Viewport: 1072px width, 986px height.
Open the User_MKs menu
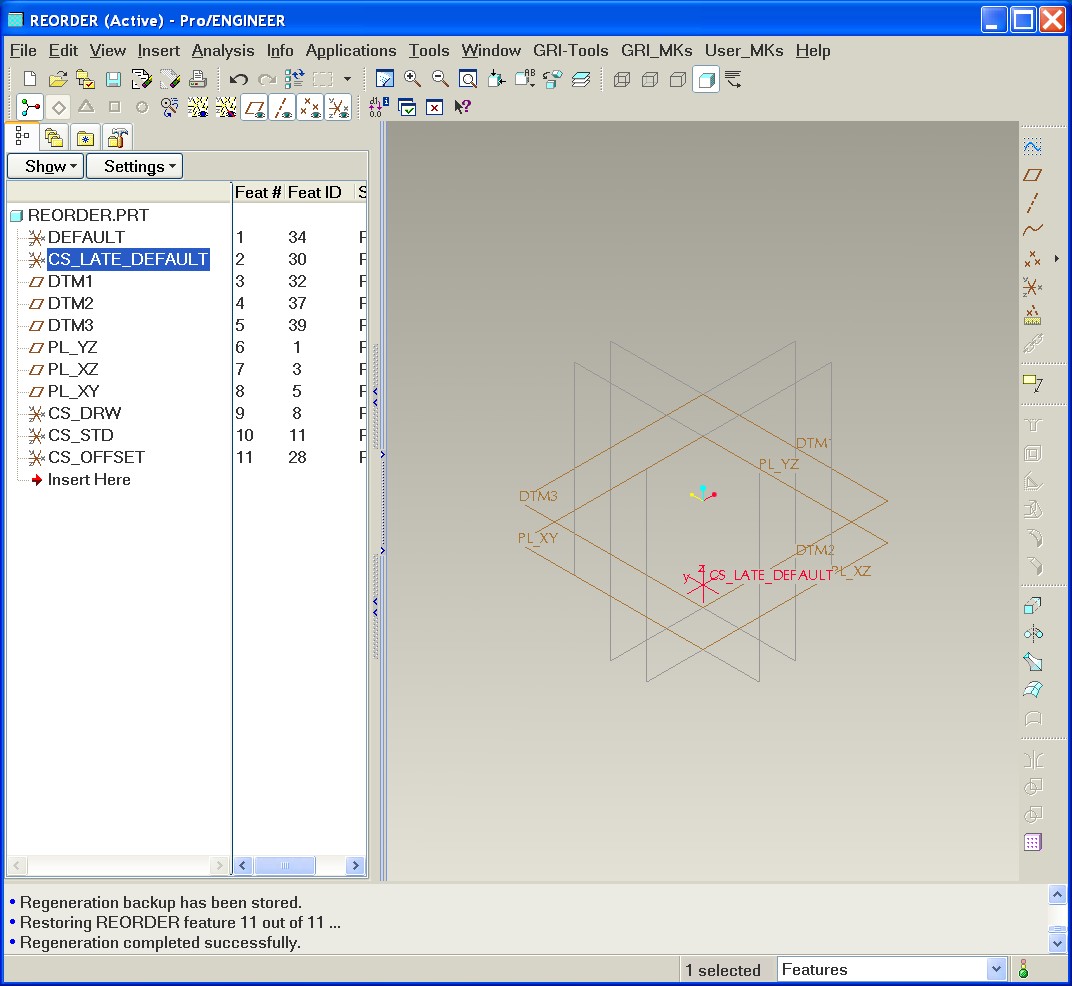pyautogui.click(x=744, y=51)
